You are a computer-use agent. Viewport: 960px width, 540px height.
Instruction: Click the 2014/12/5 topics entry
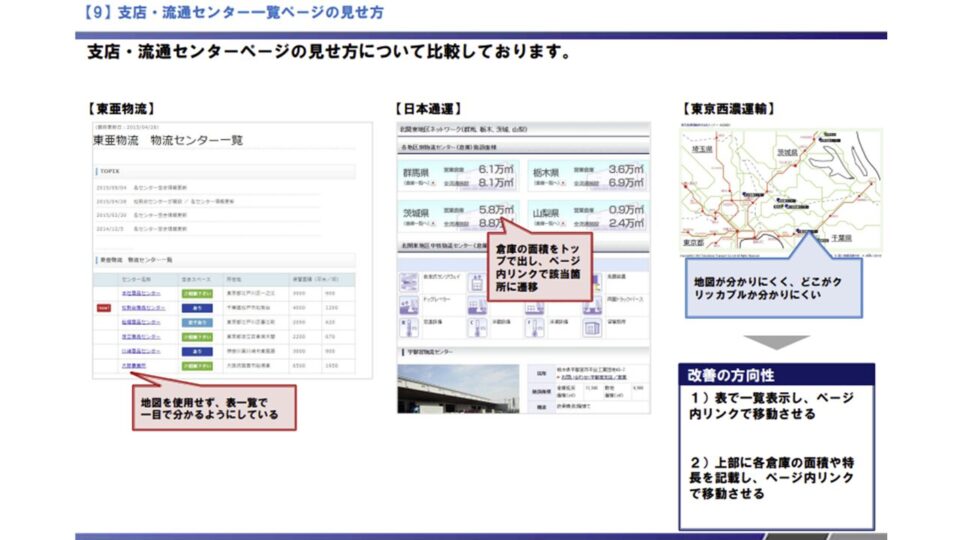coord(141,229)
